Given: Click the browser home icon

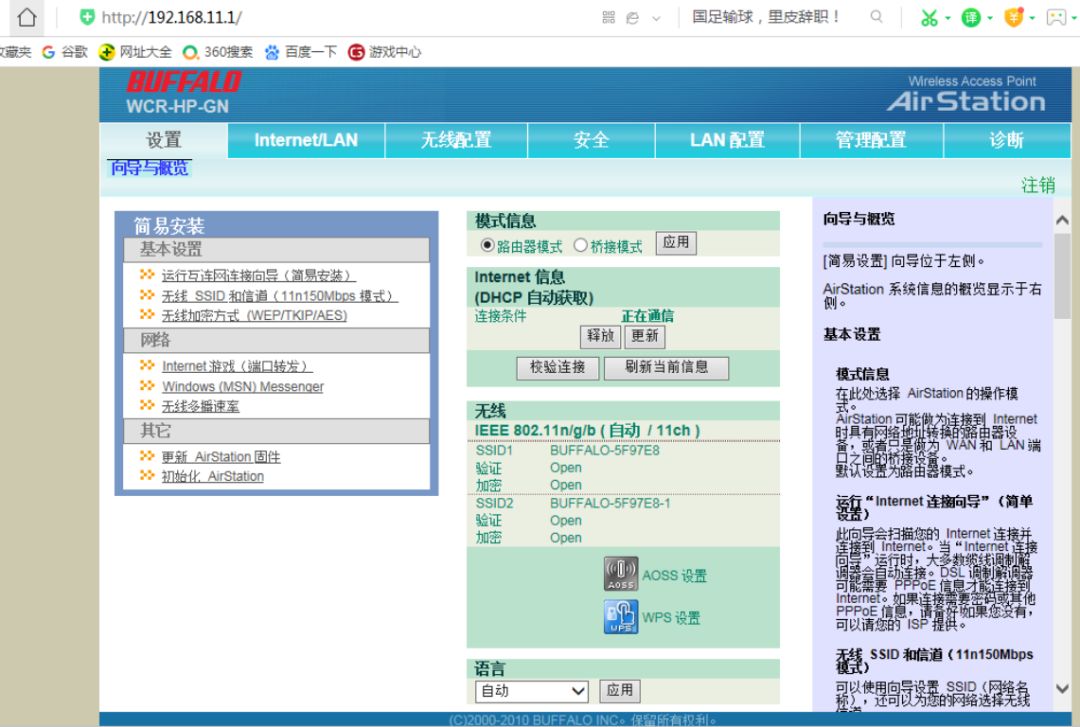Looking at the screenshot, I should click(26, 17).
